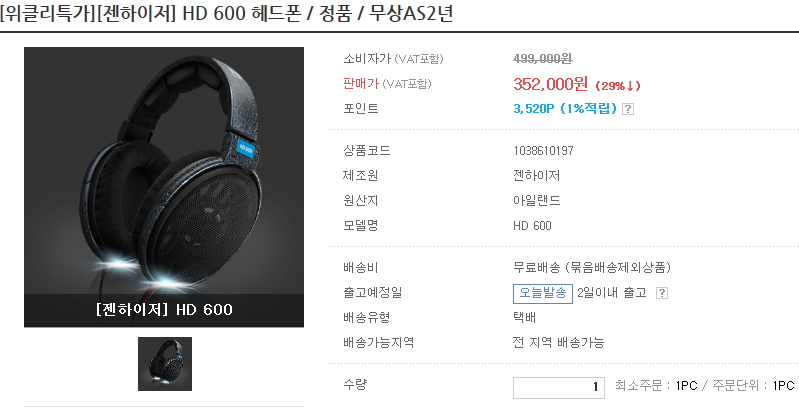Click the product title with HD 600 헤드폰

click(227, 14)
